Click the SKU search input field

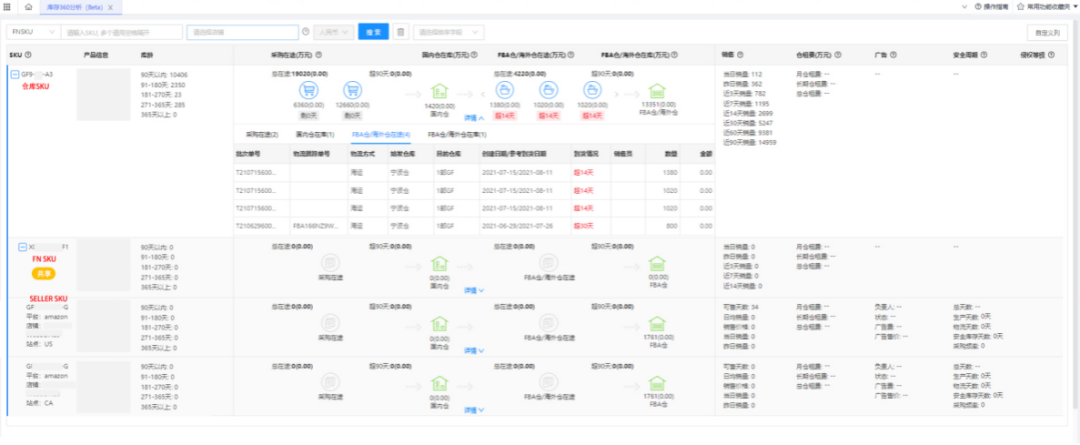122,32
